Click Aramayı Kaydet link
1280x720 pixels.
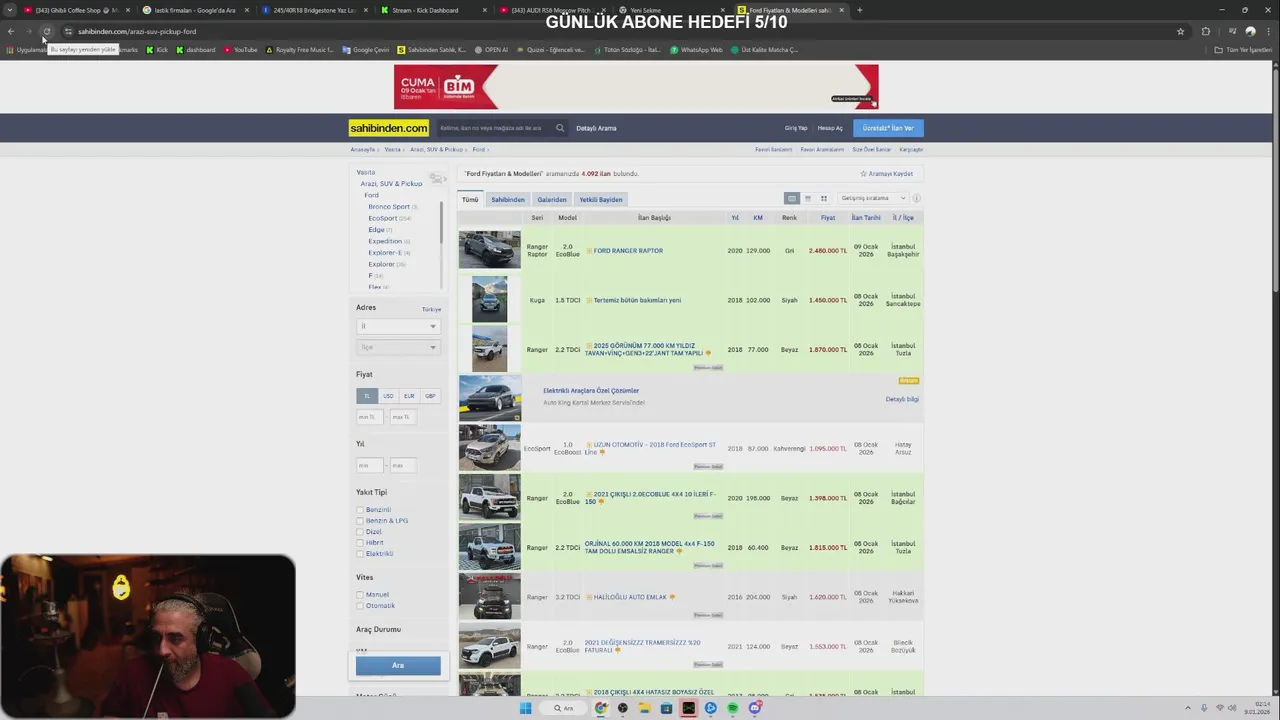887,174
